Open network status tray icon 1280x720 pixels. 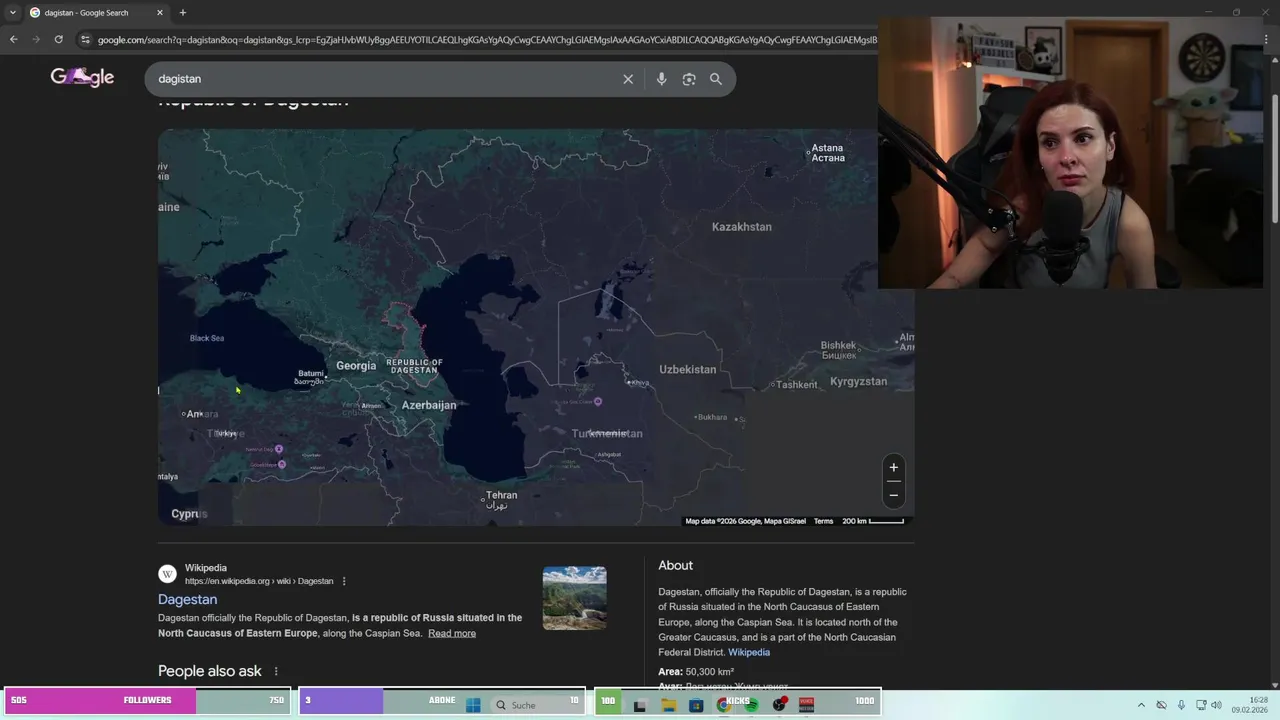(1200, 705)
